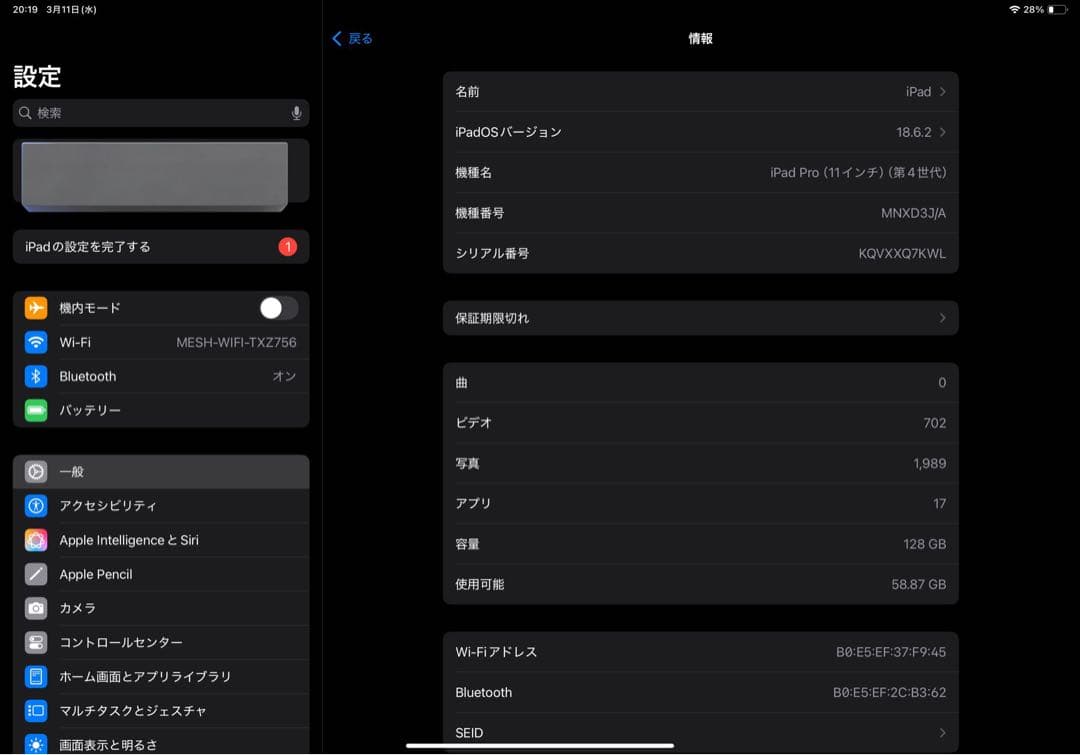Tap 使用可能 value 58.87 GB

coord(918,584)
